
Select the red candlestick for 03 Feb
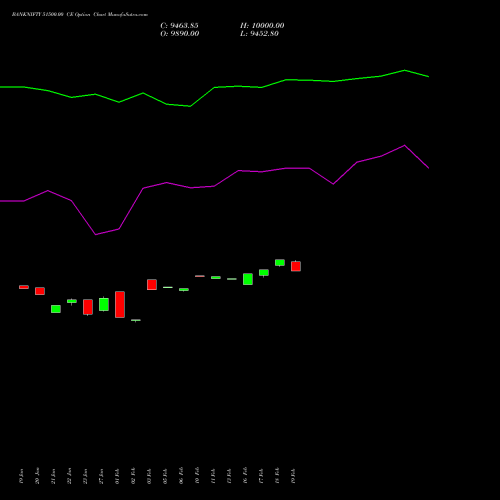click(x=152, y=285)
